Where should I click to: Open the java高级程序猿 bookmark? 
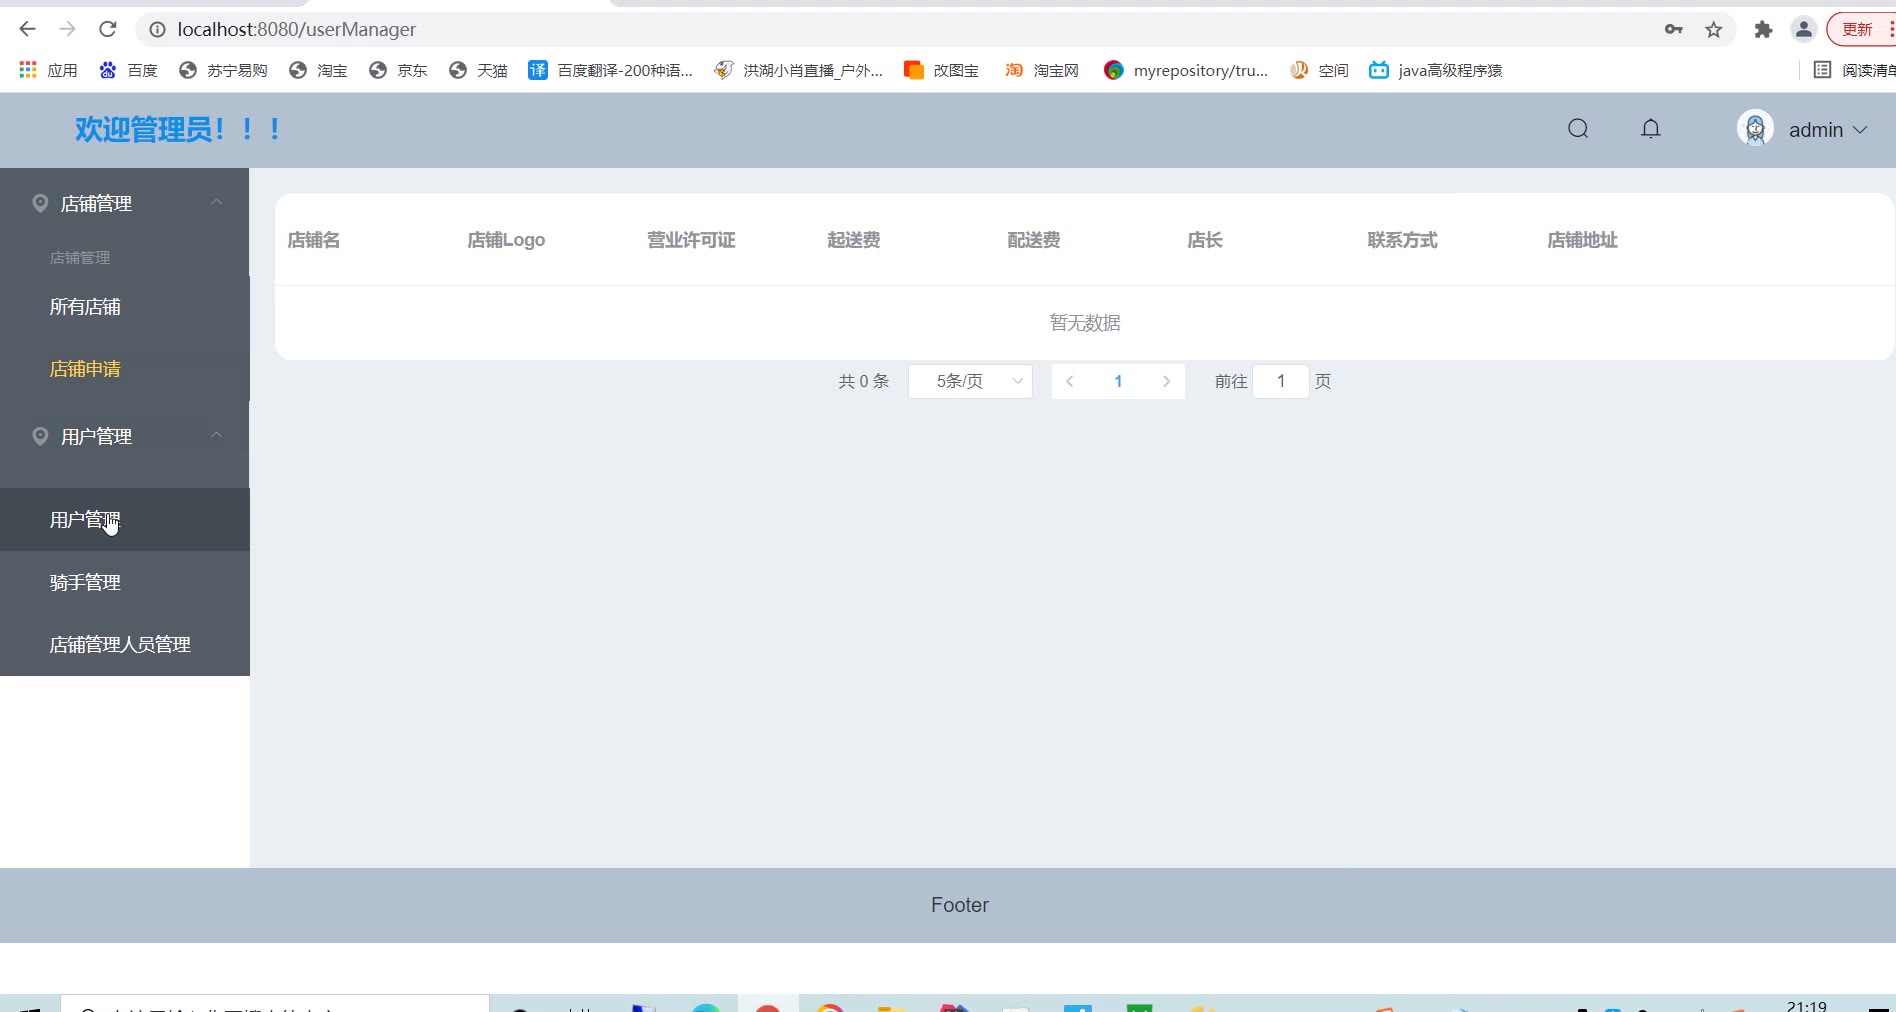point(1436,70)
